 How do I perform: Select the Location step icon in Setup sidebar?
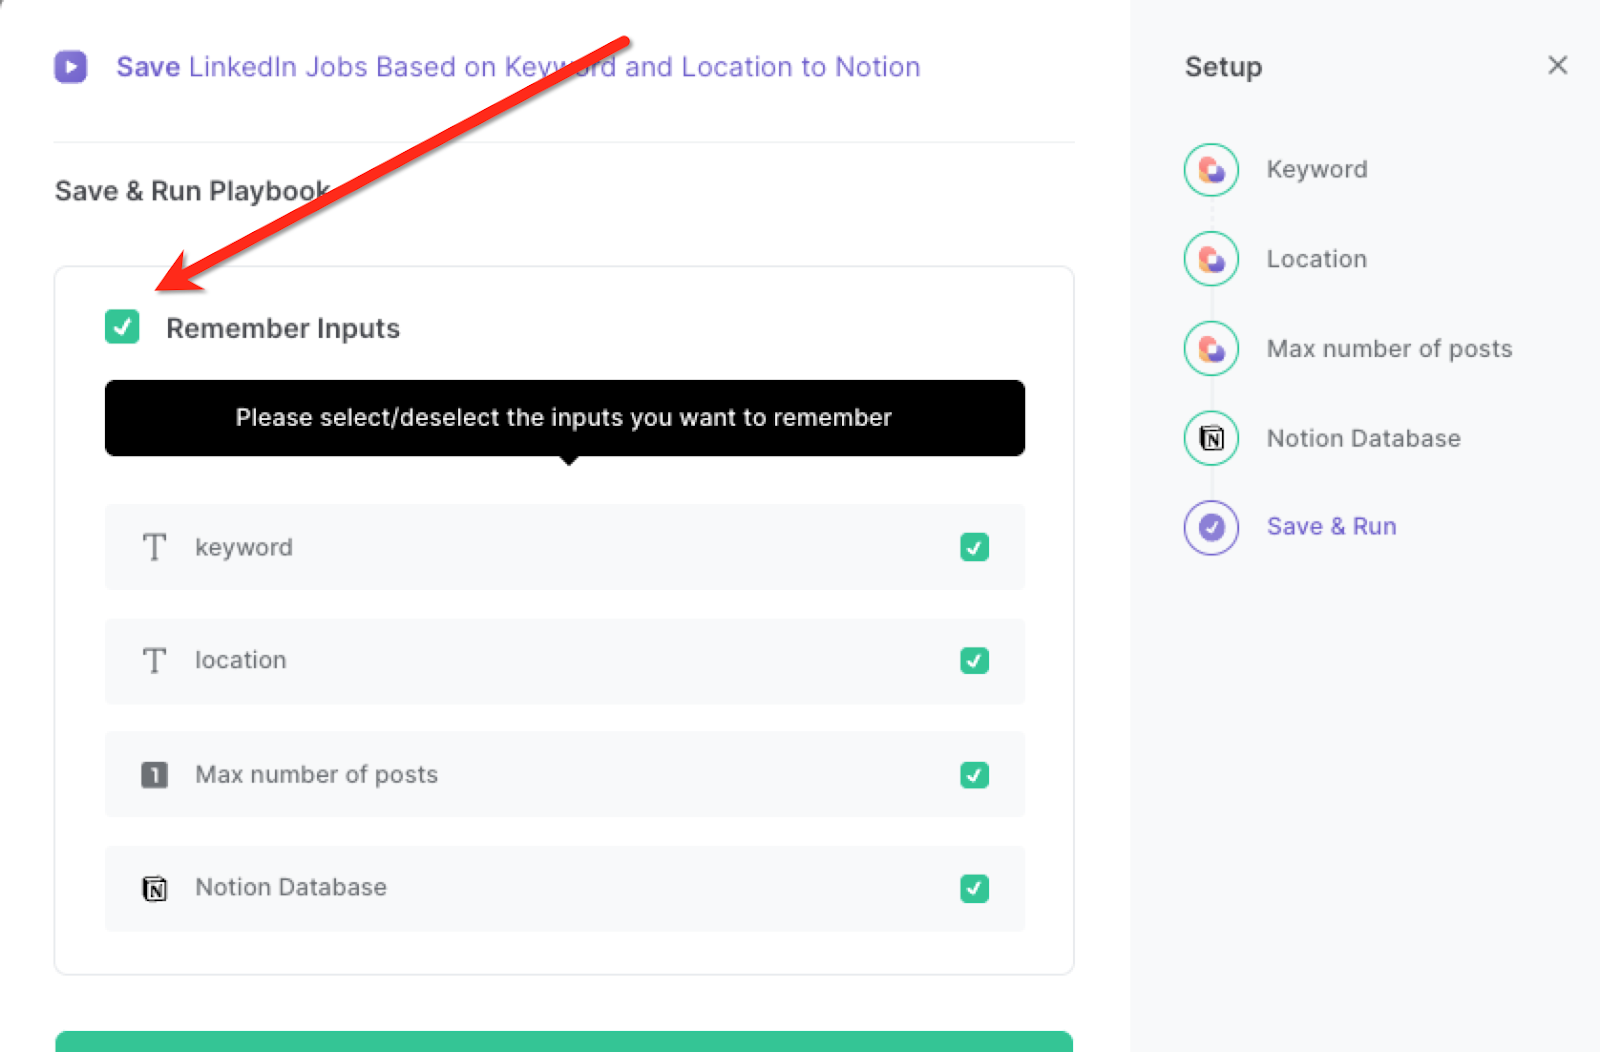pos(1210,258)
